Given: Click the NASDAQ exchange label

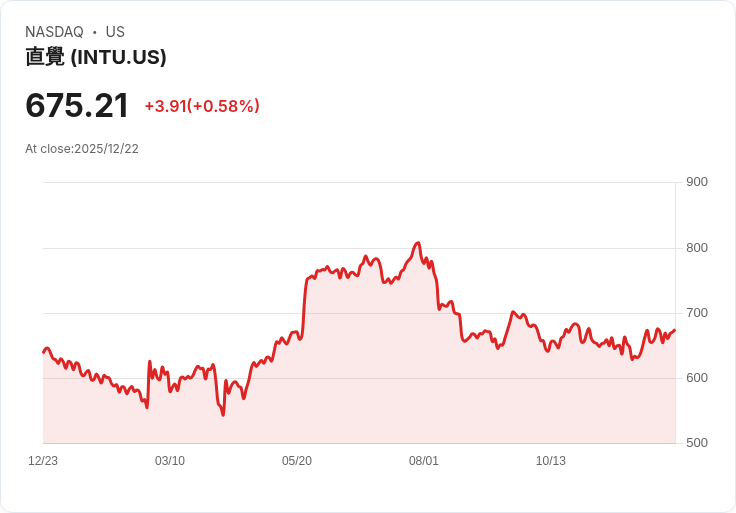Looking at the screenshot, I should coord(54,32).
